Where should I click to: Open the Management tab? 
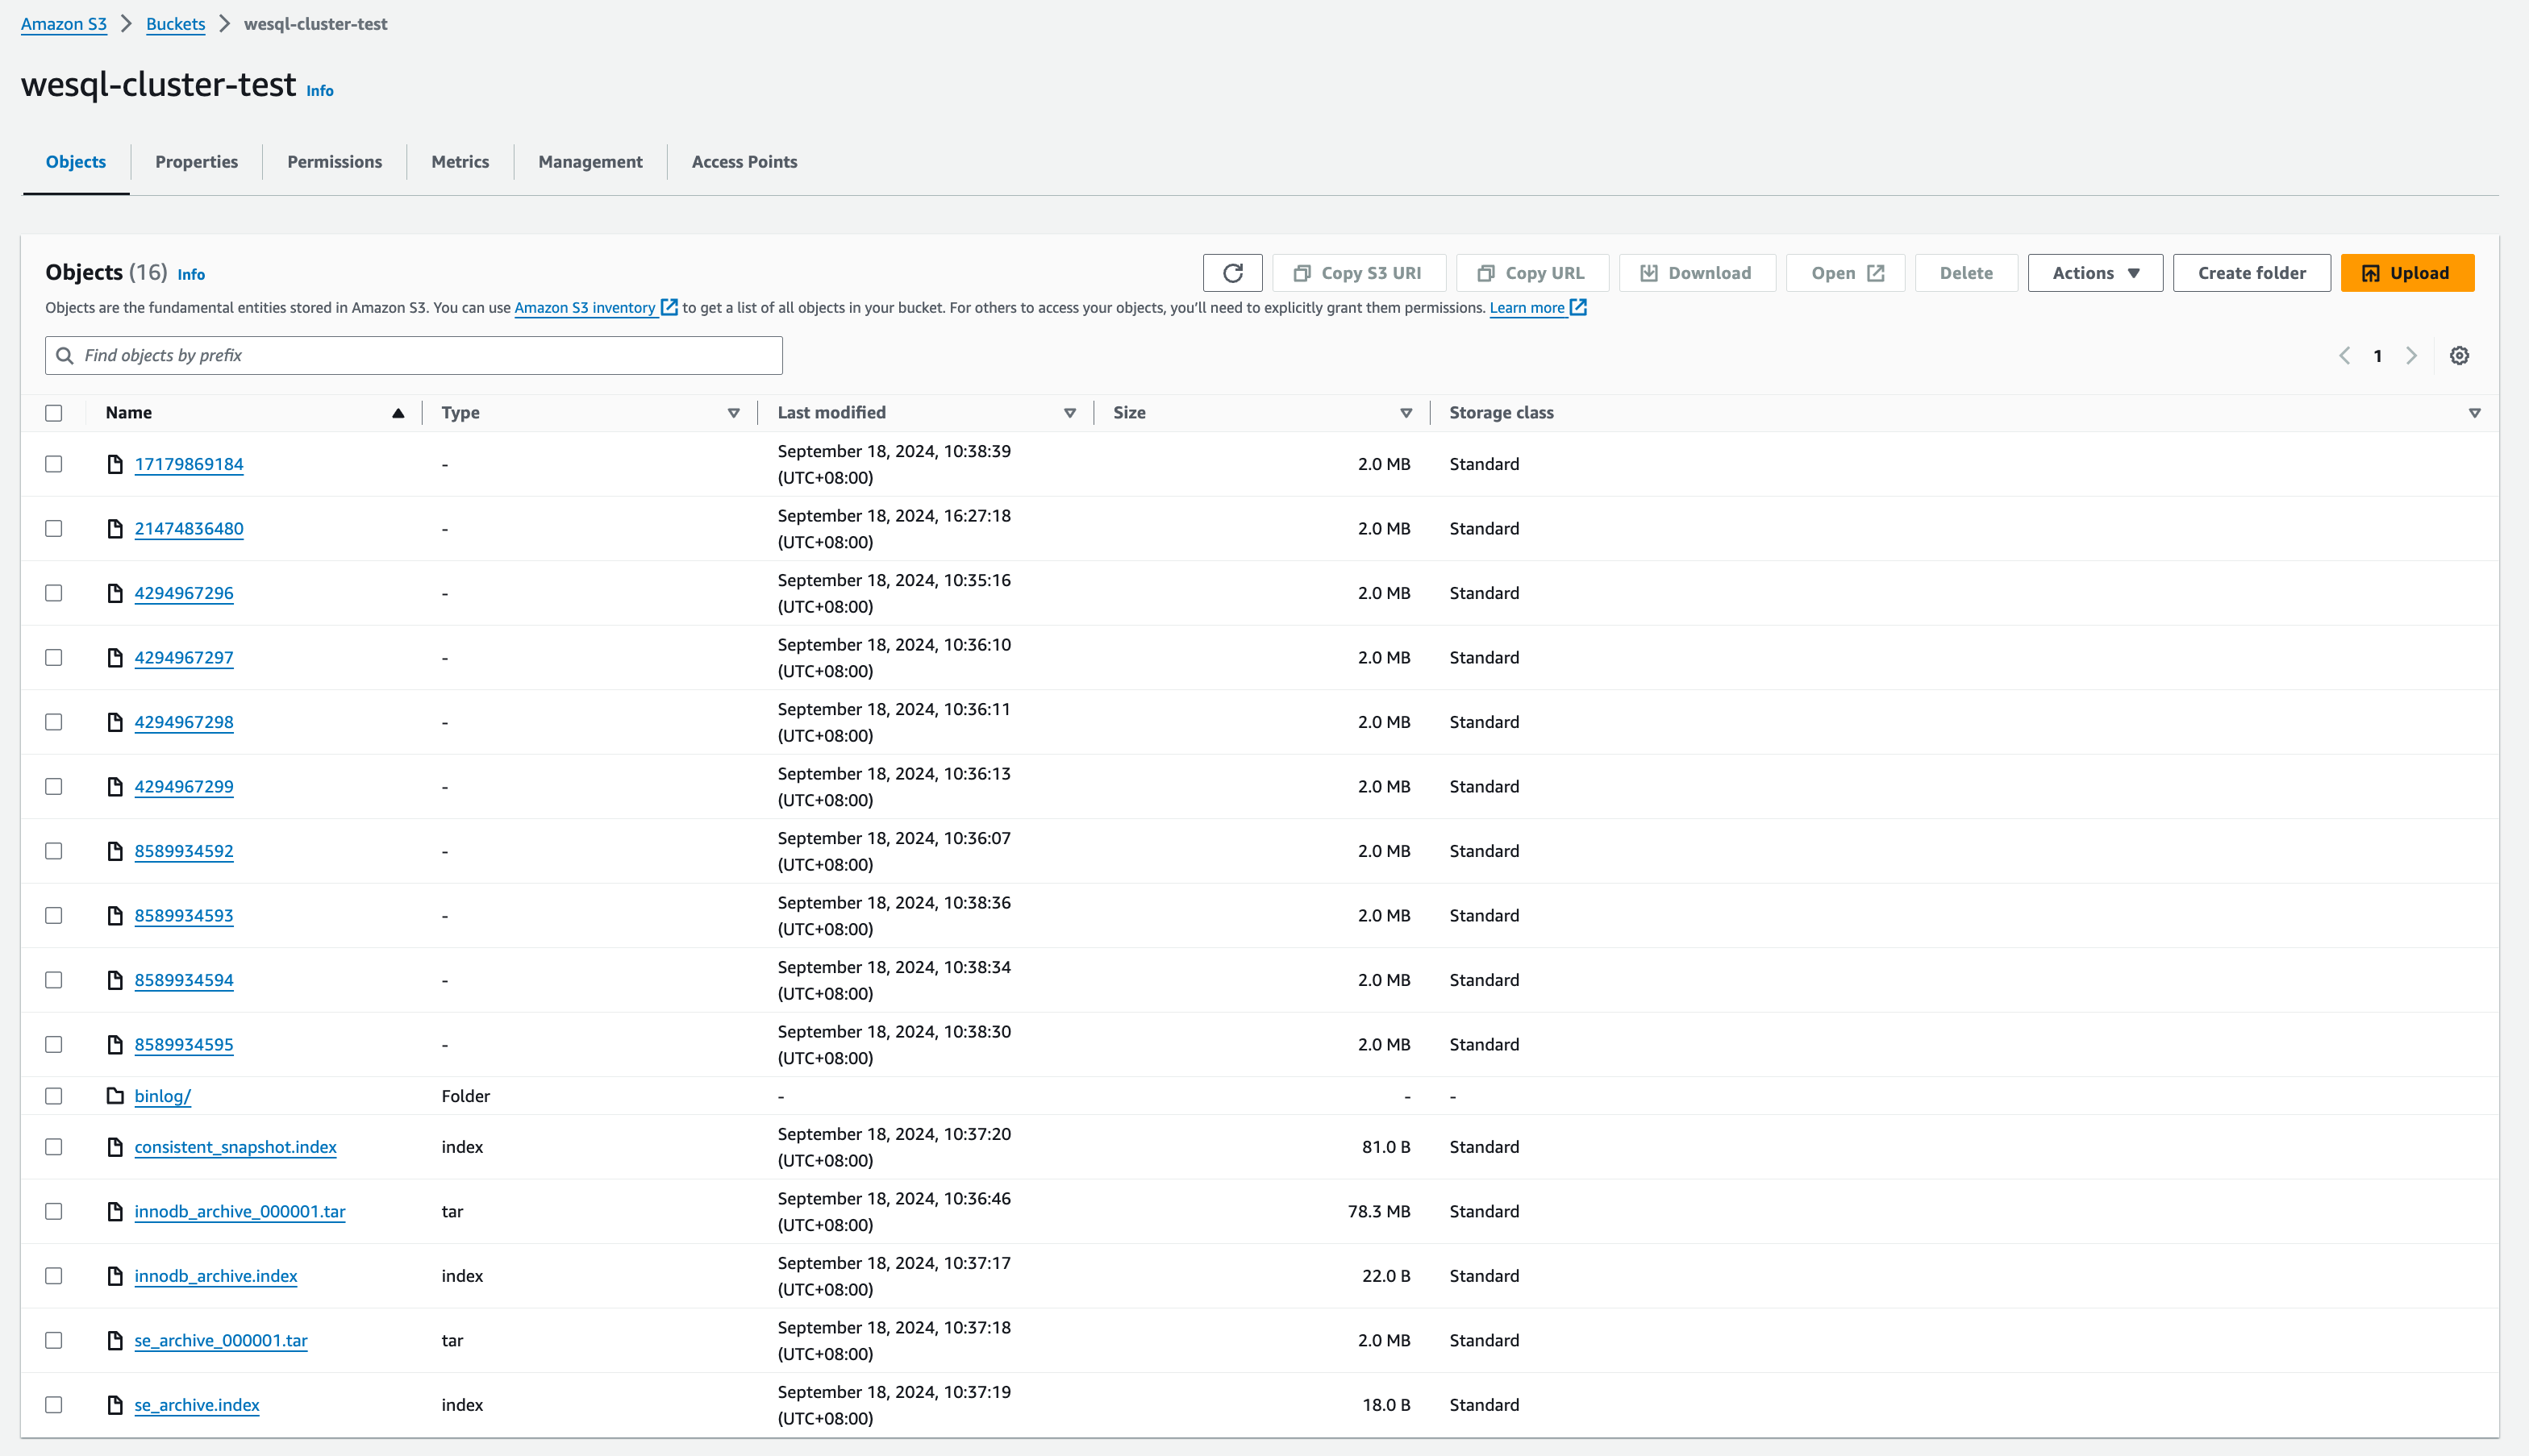pos(590,162)
